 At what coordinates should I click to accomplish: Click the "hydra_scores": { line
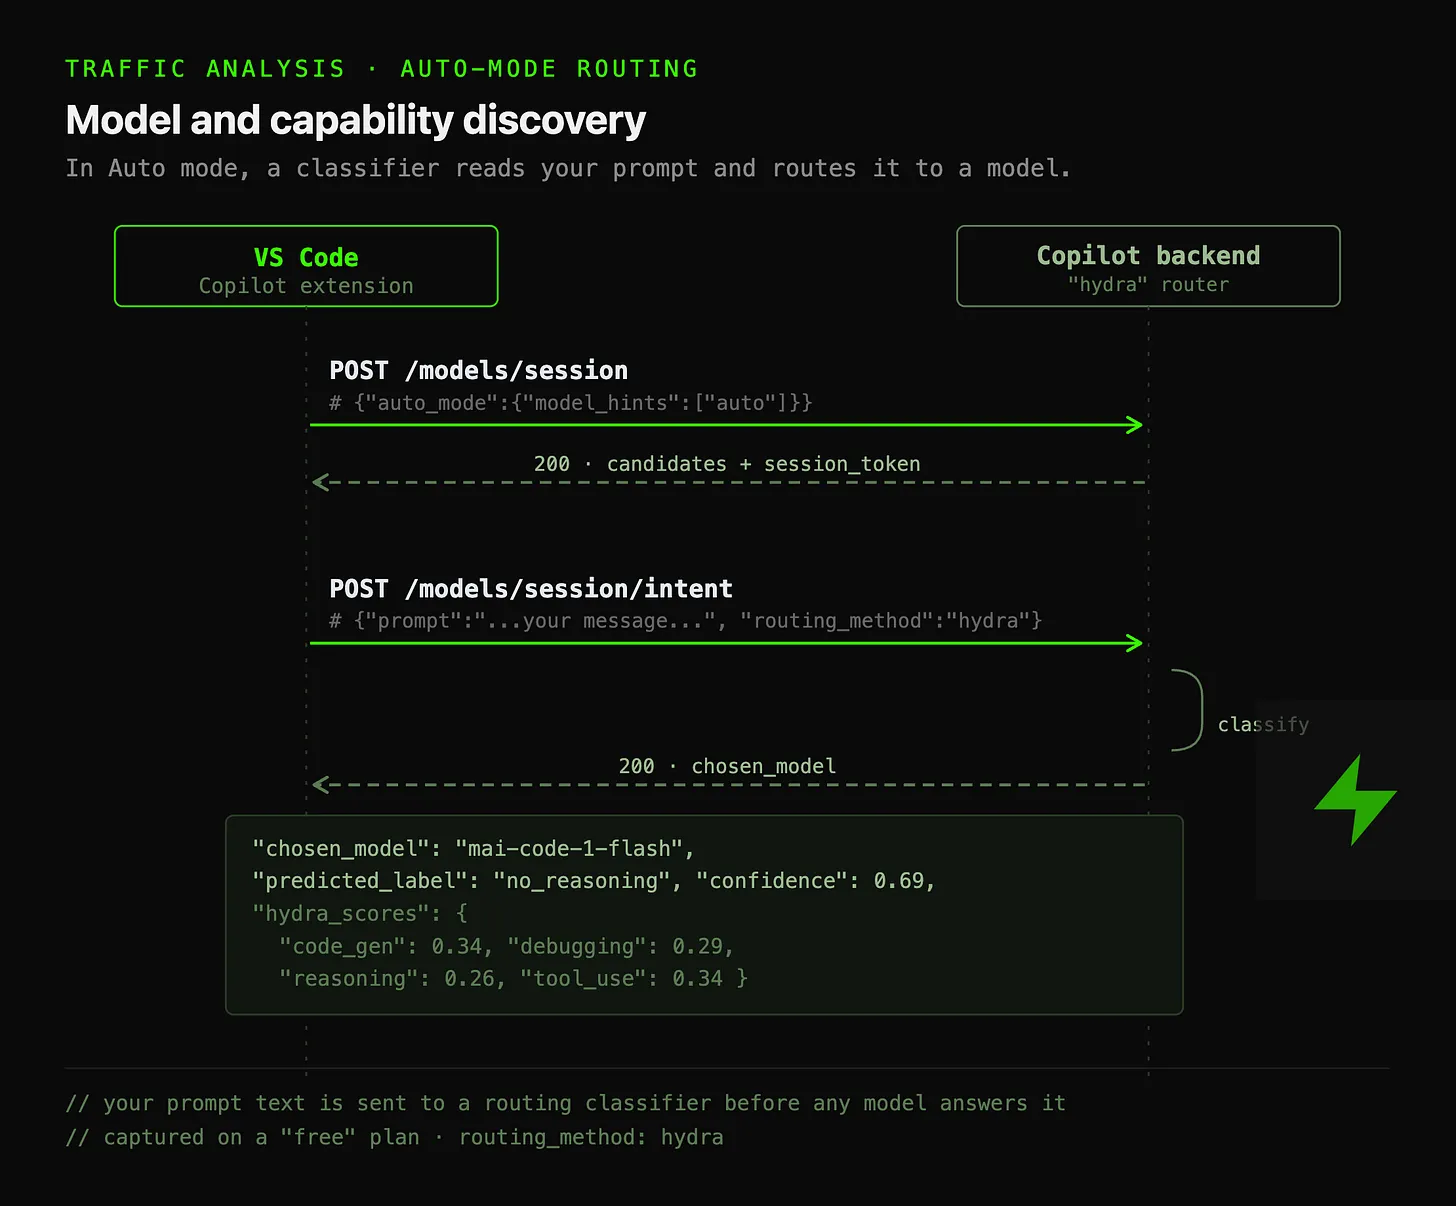pyautogui.click(x=360, y=914)
